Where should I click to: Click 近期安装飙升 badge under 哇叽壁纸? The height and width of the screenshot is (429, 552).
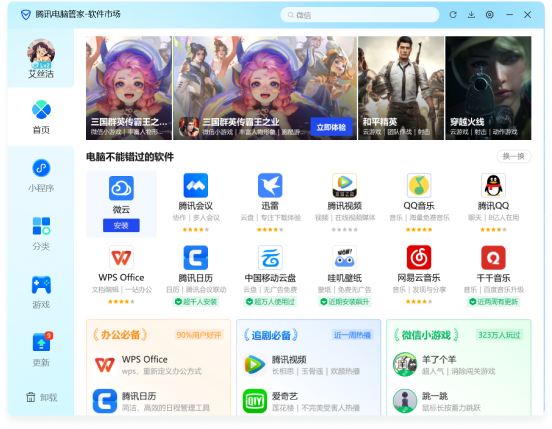coord(345,302)
